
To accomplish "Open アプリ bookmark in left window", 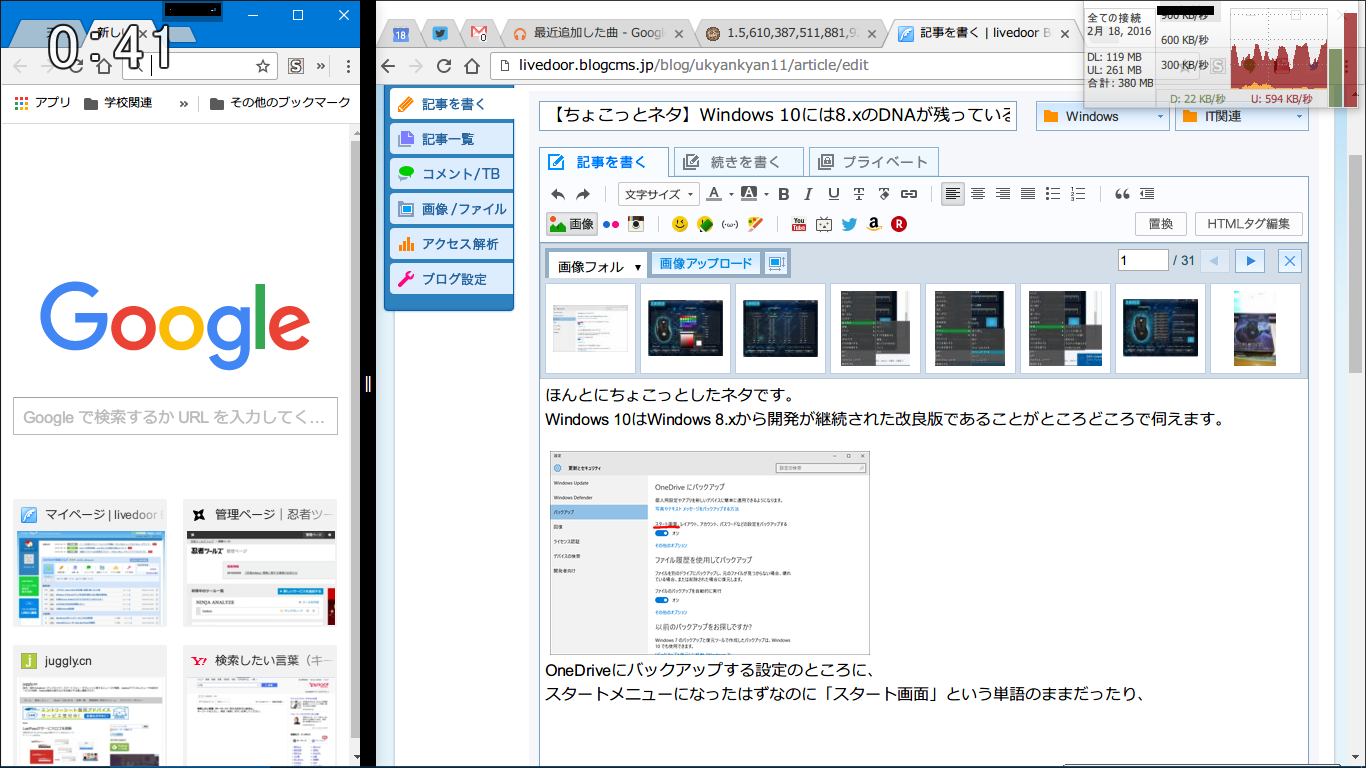I will click(41, 102).
